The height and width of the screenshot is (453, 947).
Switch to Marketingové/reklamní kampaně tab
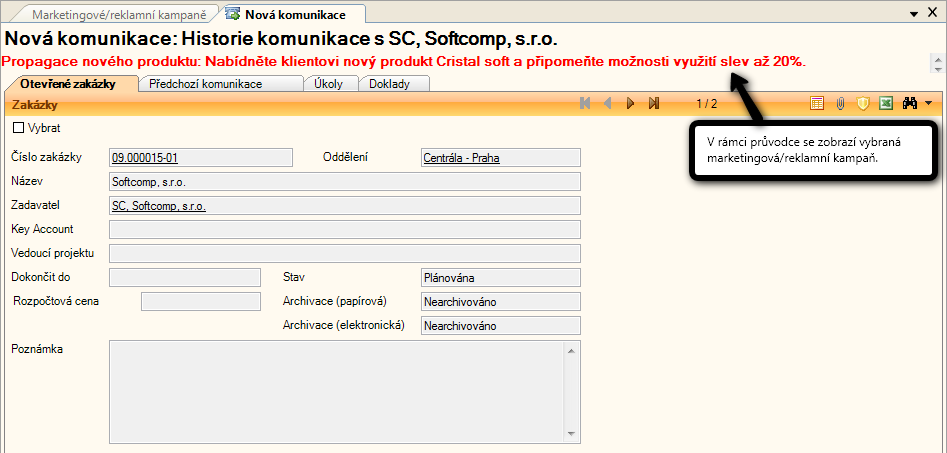[118, 15]
